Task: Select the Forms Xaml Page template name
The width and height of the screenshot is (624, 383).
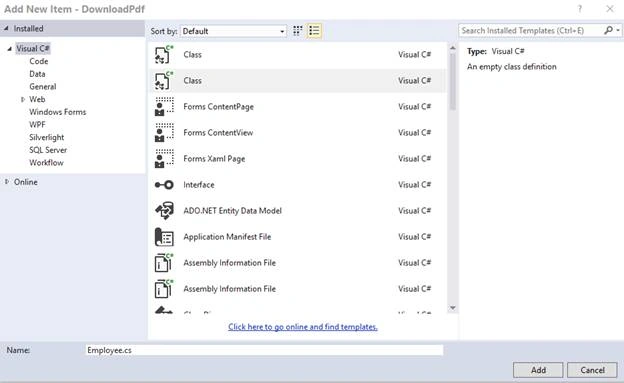Action: (x=214, y=159)
